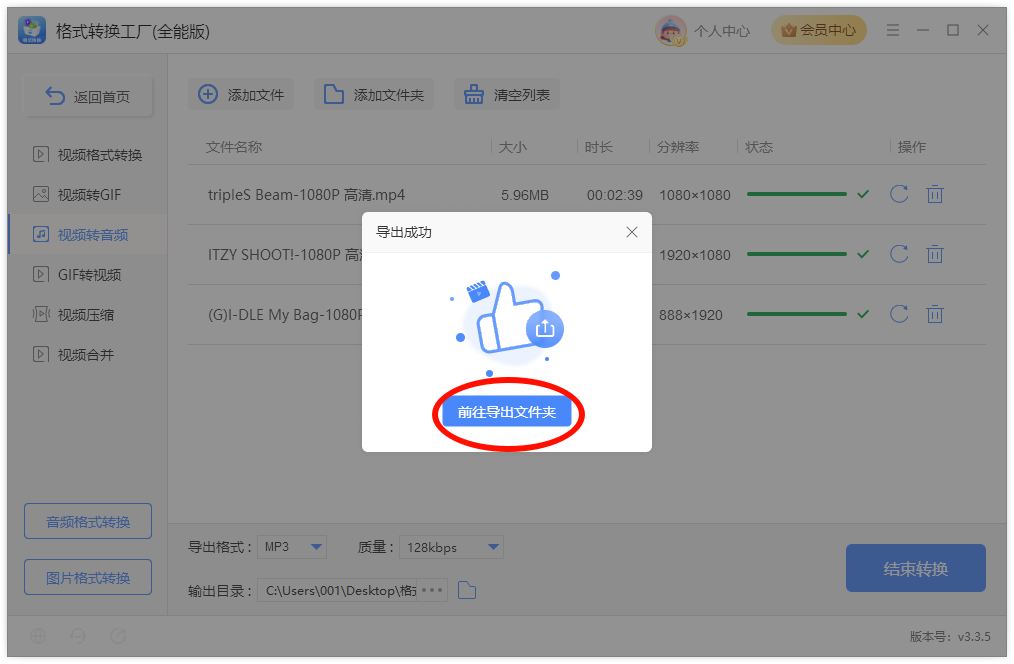Minimize the application window

(x=923, y=30)
